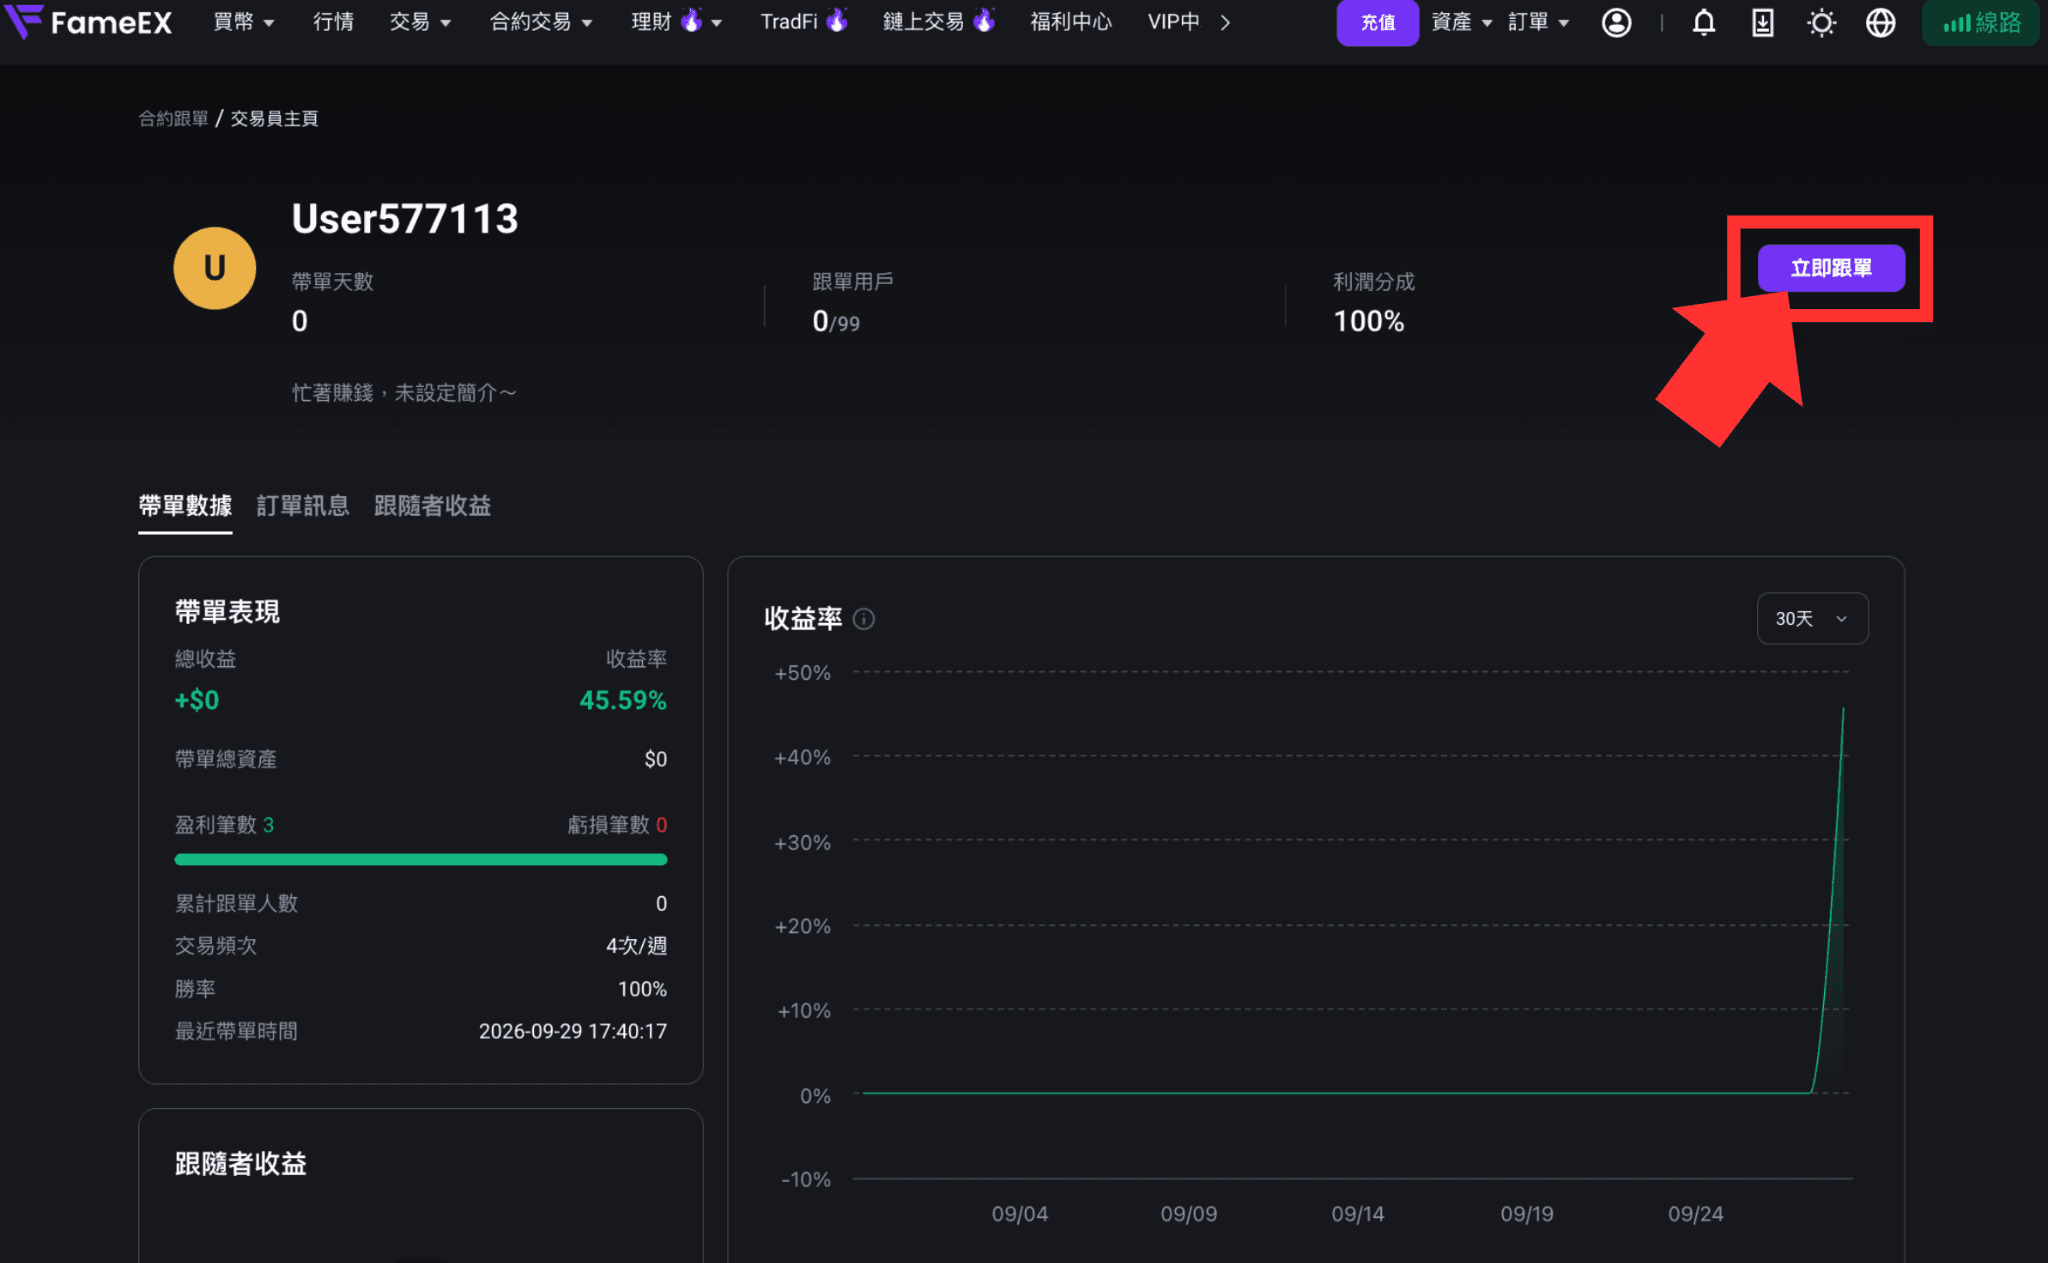2048x1263 pixels.
Task: Click the 充值 deposit button
Action: pos(1377,22)
